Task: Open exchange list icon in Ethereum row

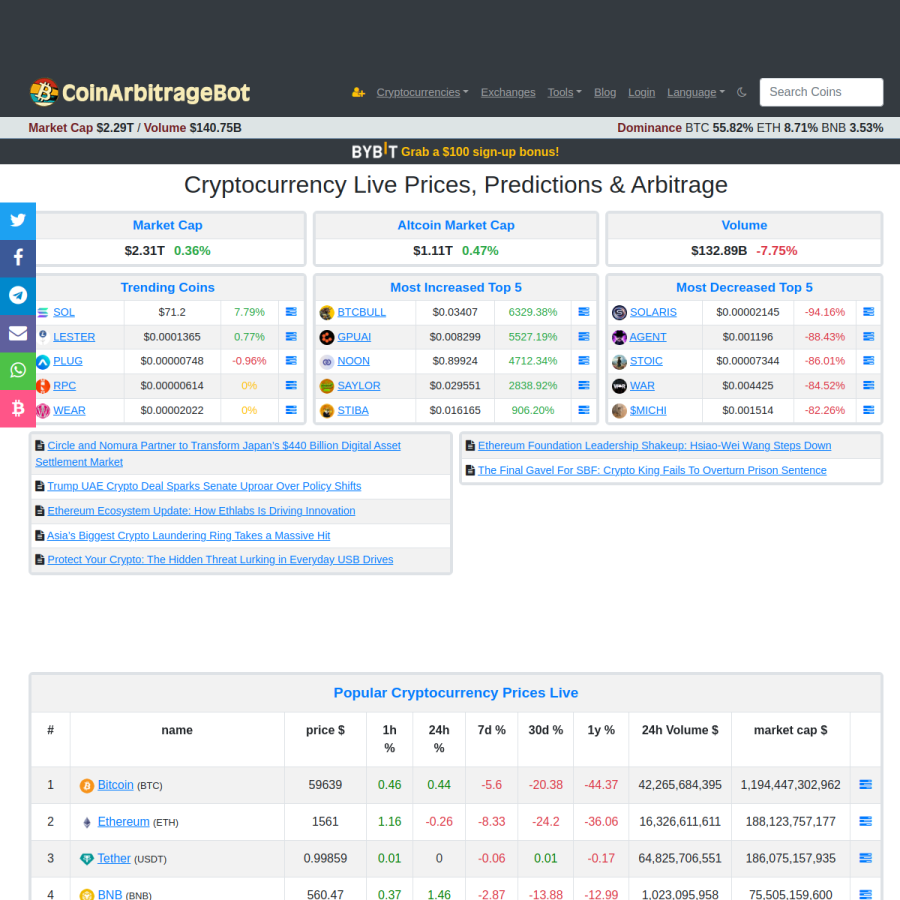Action: coord(866,821)
